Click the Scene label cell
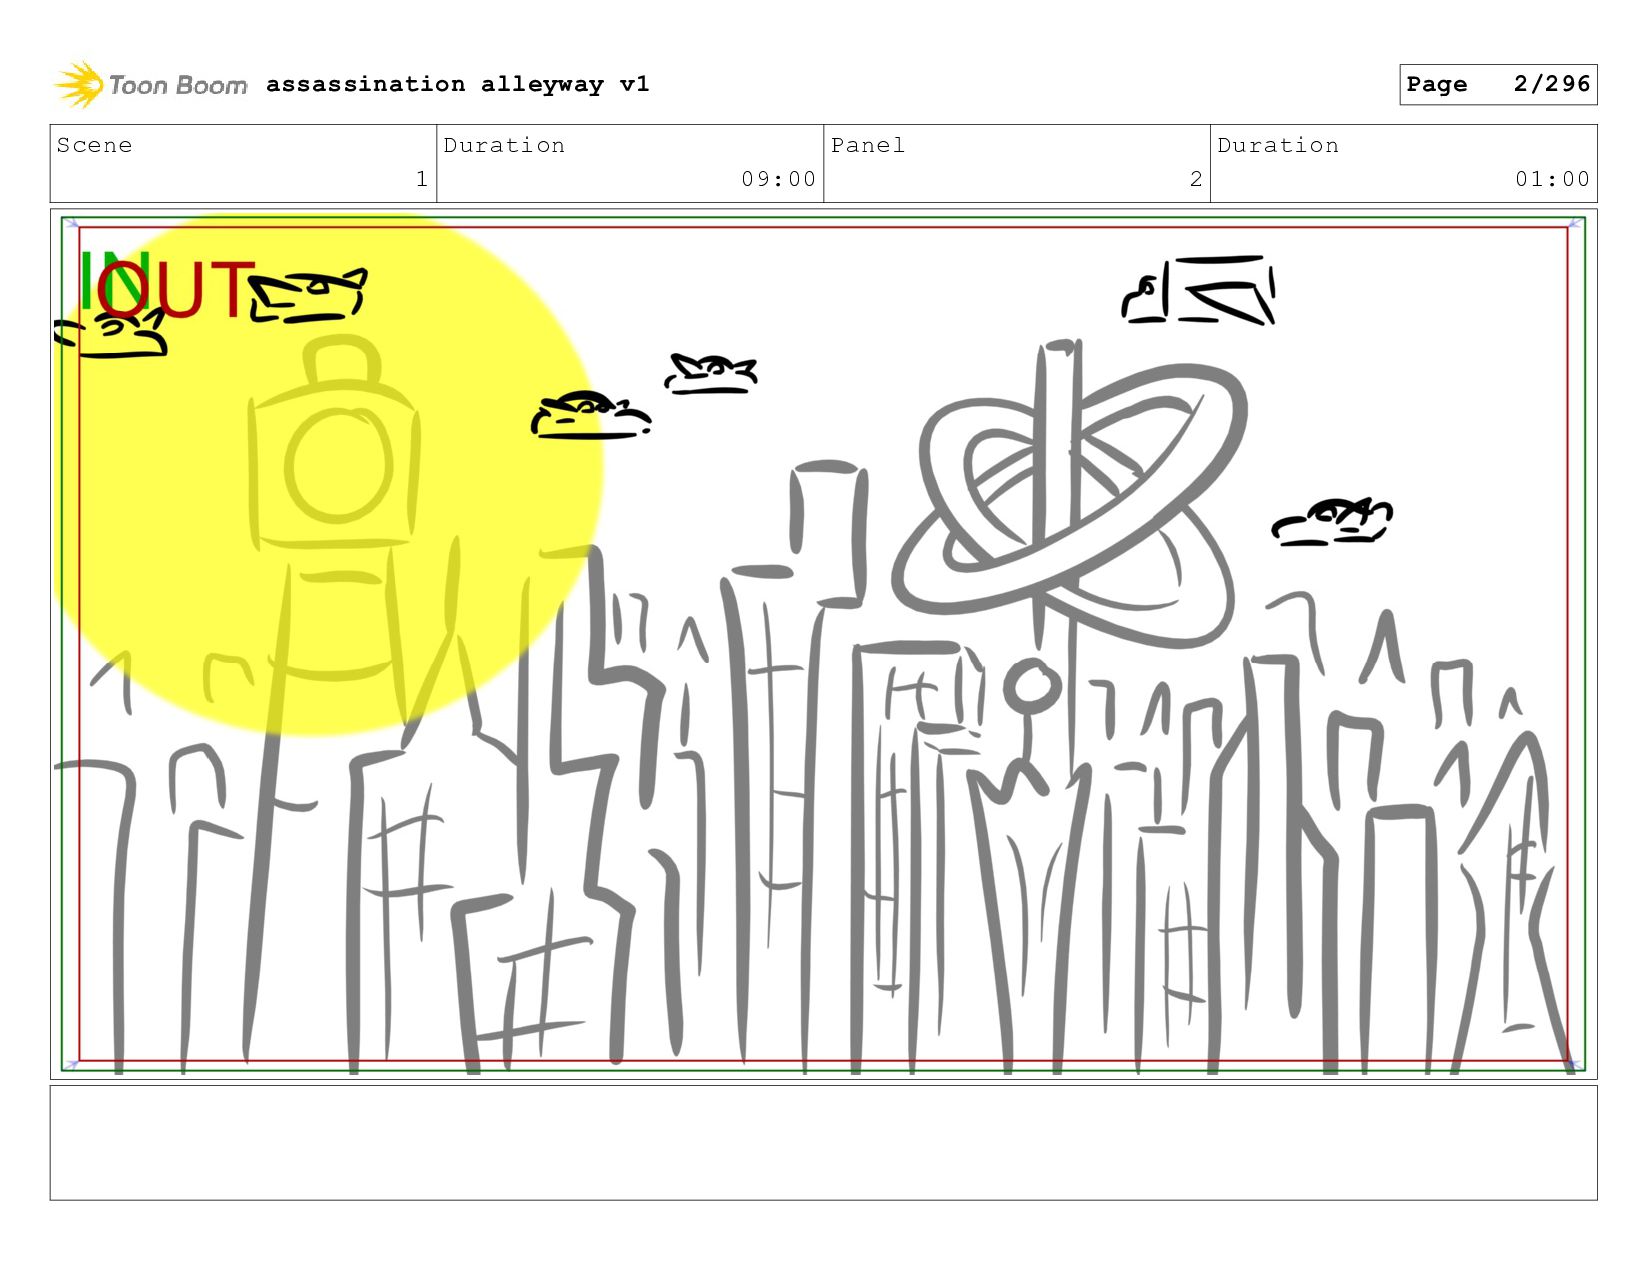 point(244,163)
